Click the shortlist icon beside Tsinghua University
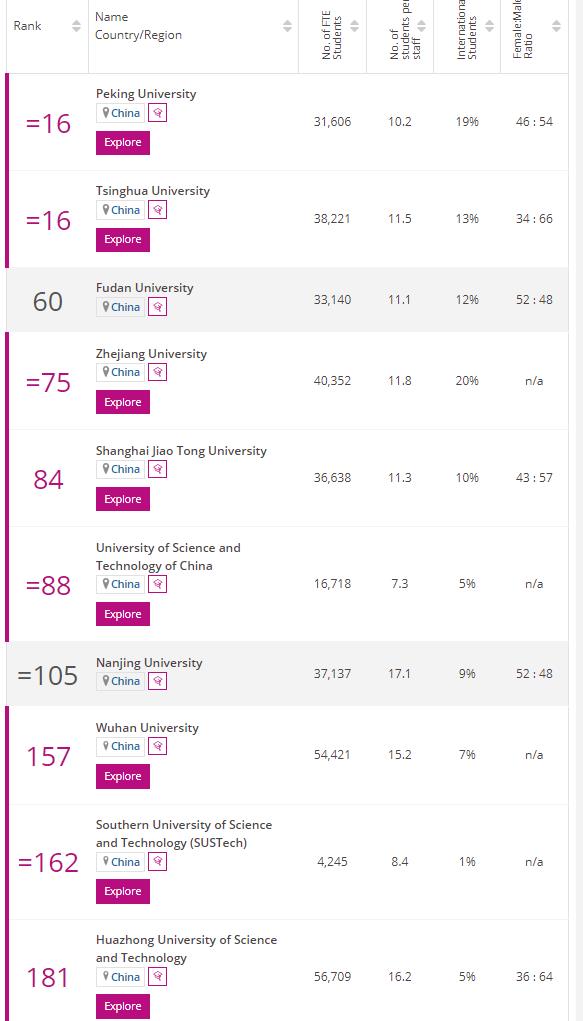This screenshot has width=583, height=1021. pos(157,210)
